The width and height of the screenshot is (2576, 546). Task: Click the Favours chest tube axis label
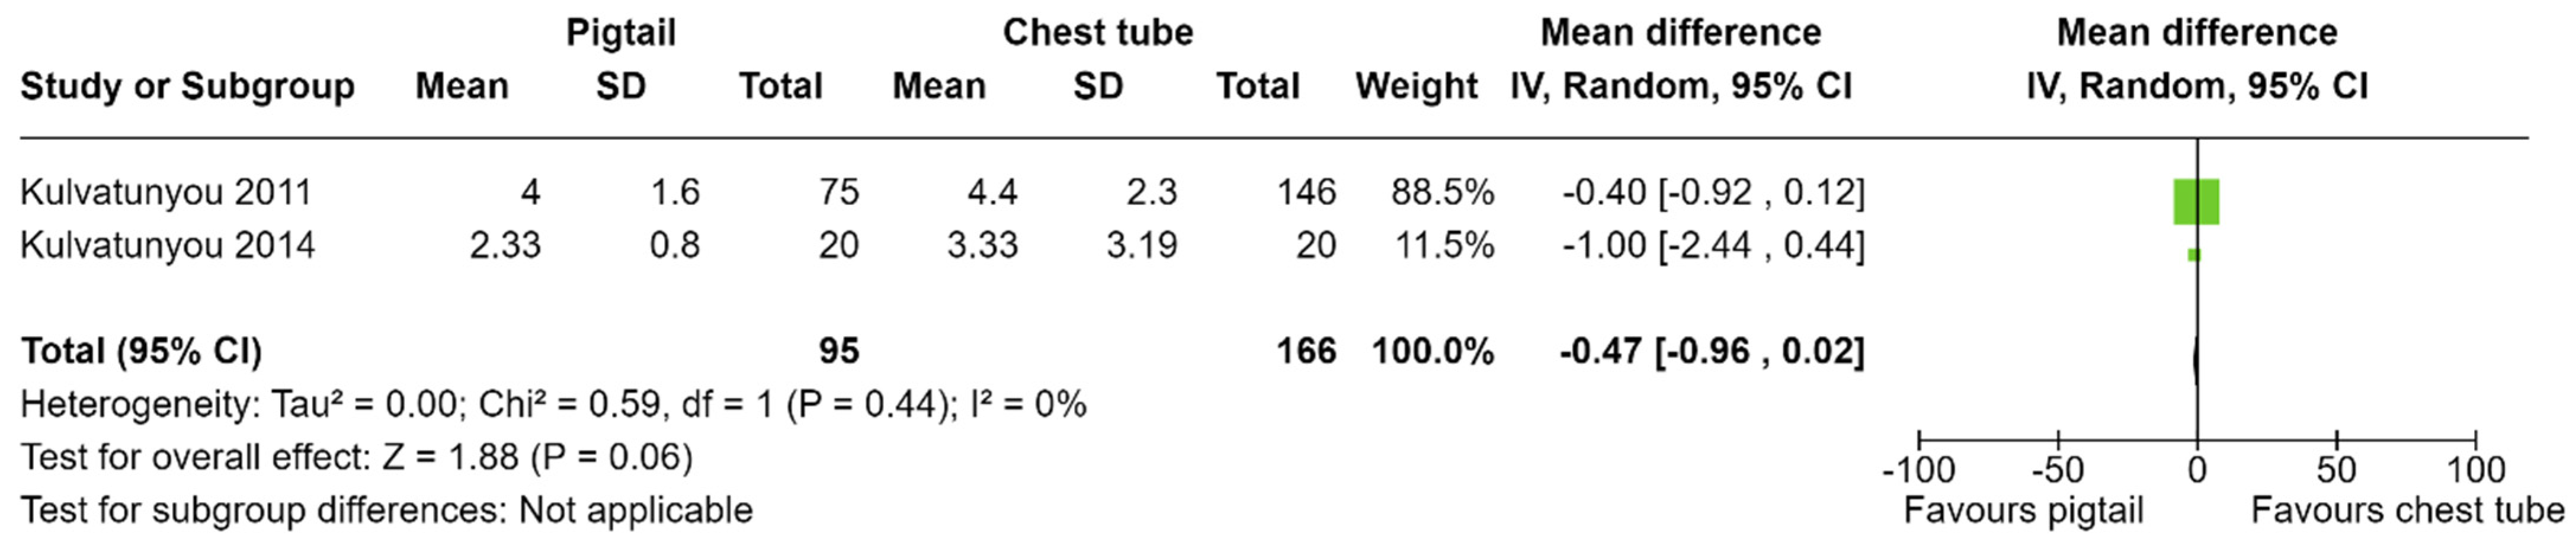tap(2408, 511)
